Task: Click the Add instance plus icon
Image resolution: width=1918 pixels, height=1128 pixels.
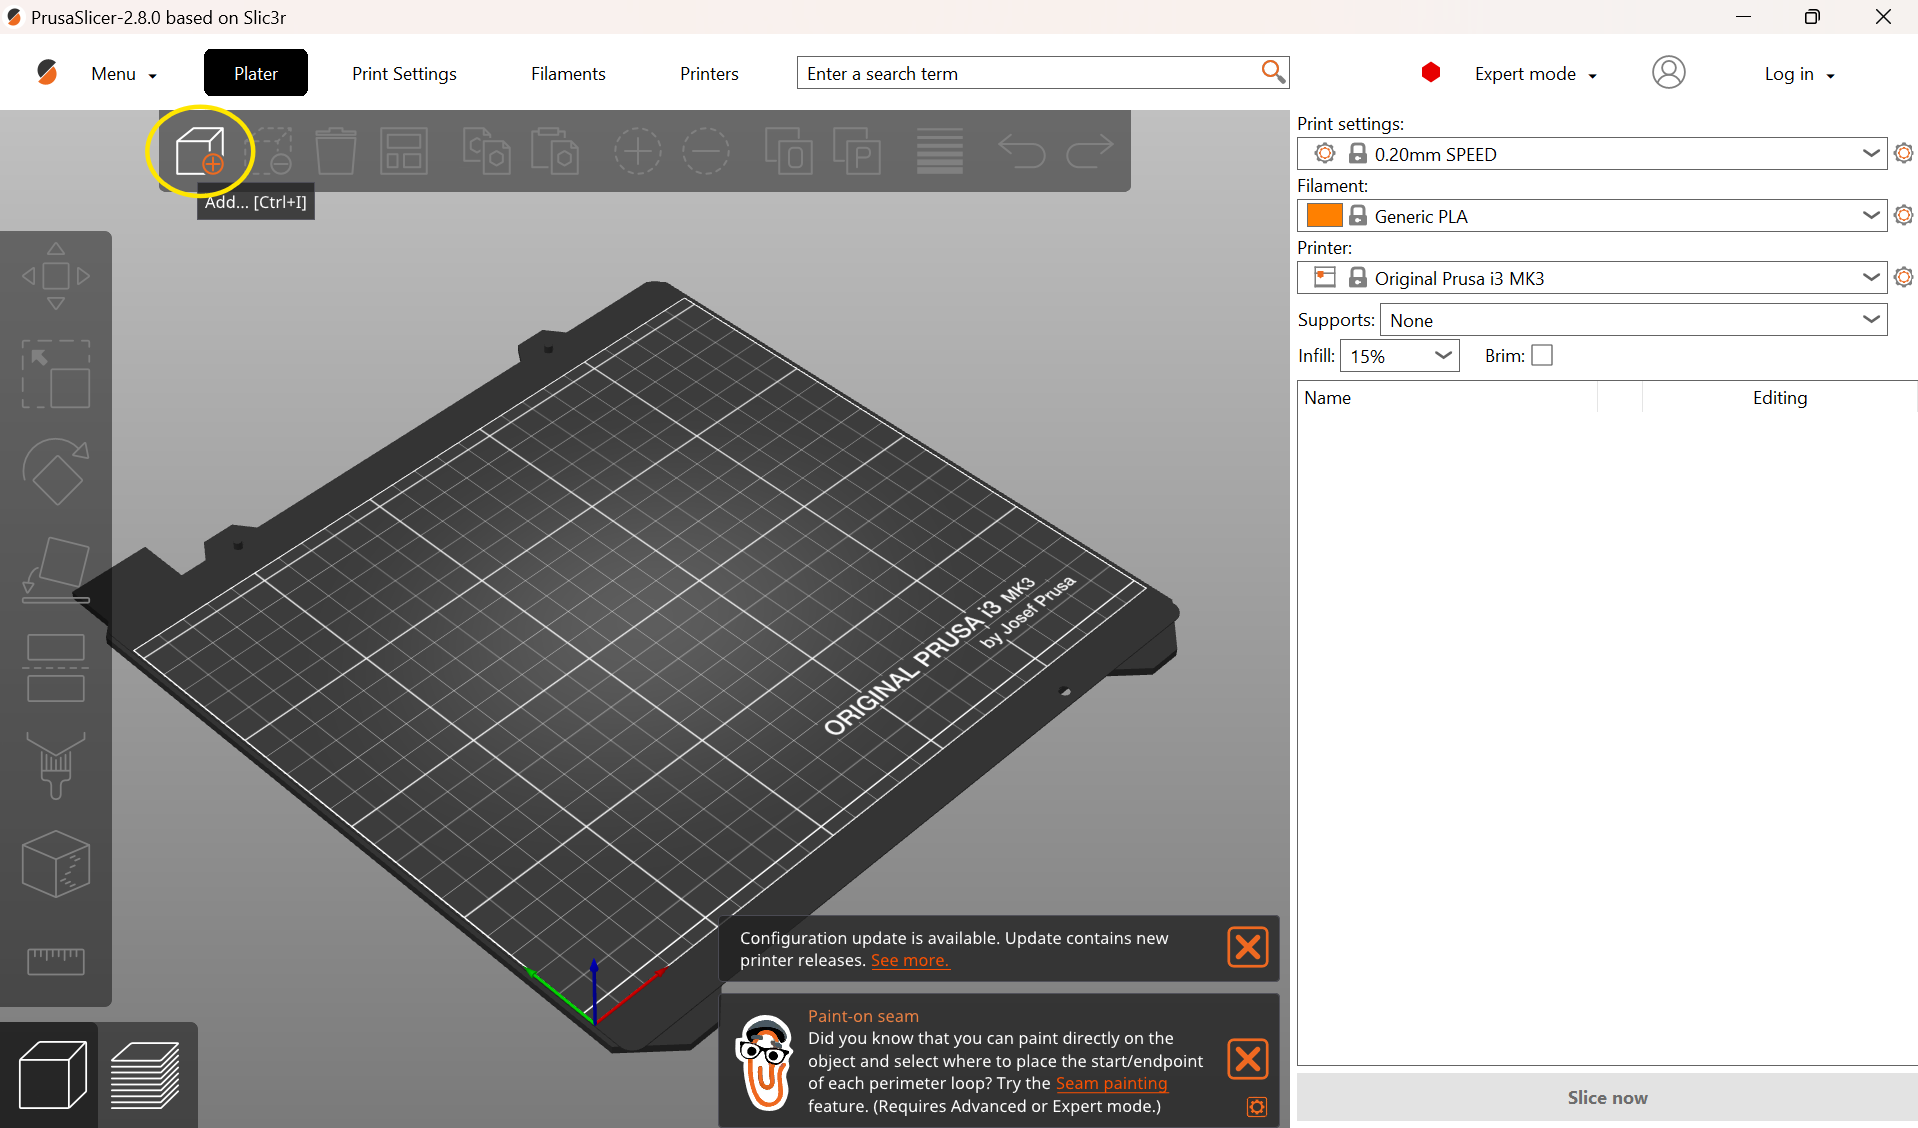Action: pos(638,151)
